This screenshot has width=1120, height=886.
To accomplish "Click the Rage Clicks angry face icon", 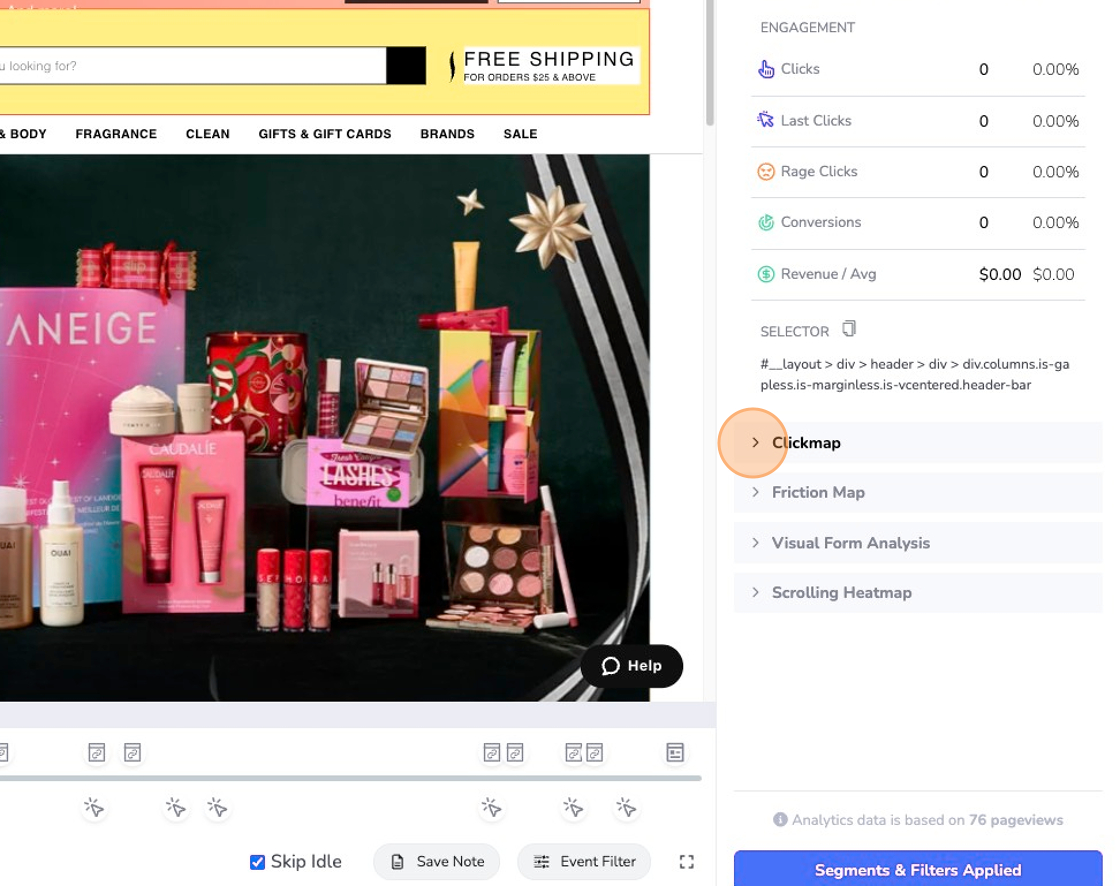I will click(766, 171).
